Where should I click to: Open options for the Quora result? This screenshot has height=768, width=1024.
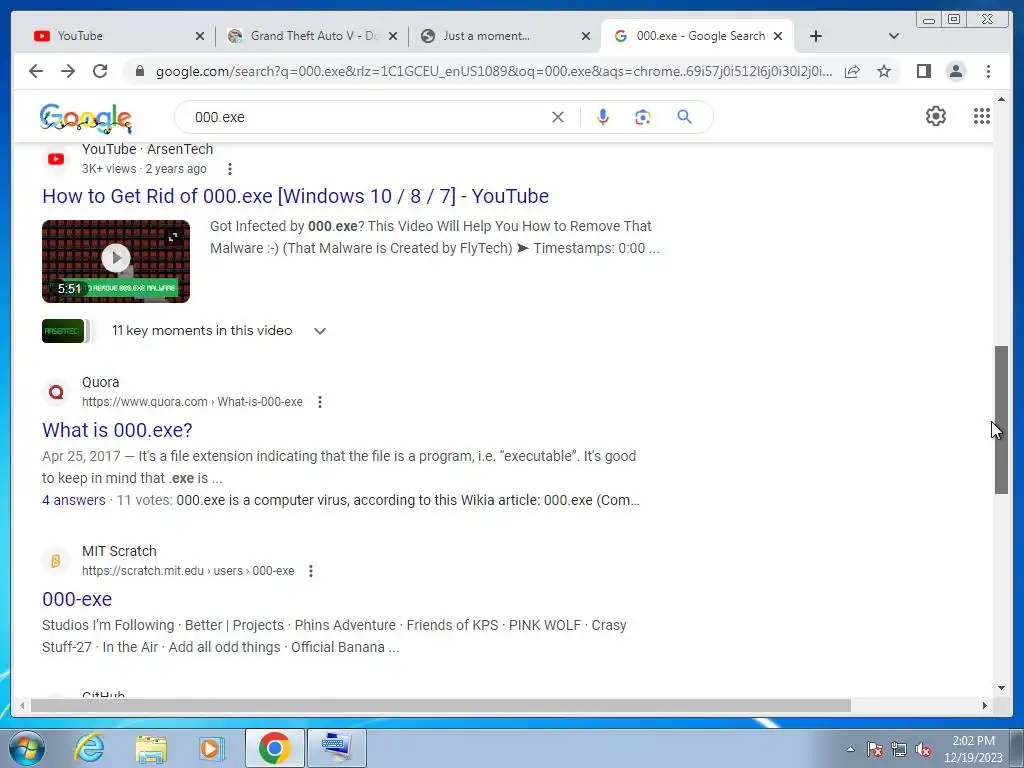coord(319,402)
